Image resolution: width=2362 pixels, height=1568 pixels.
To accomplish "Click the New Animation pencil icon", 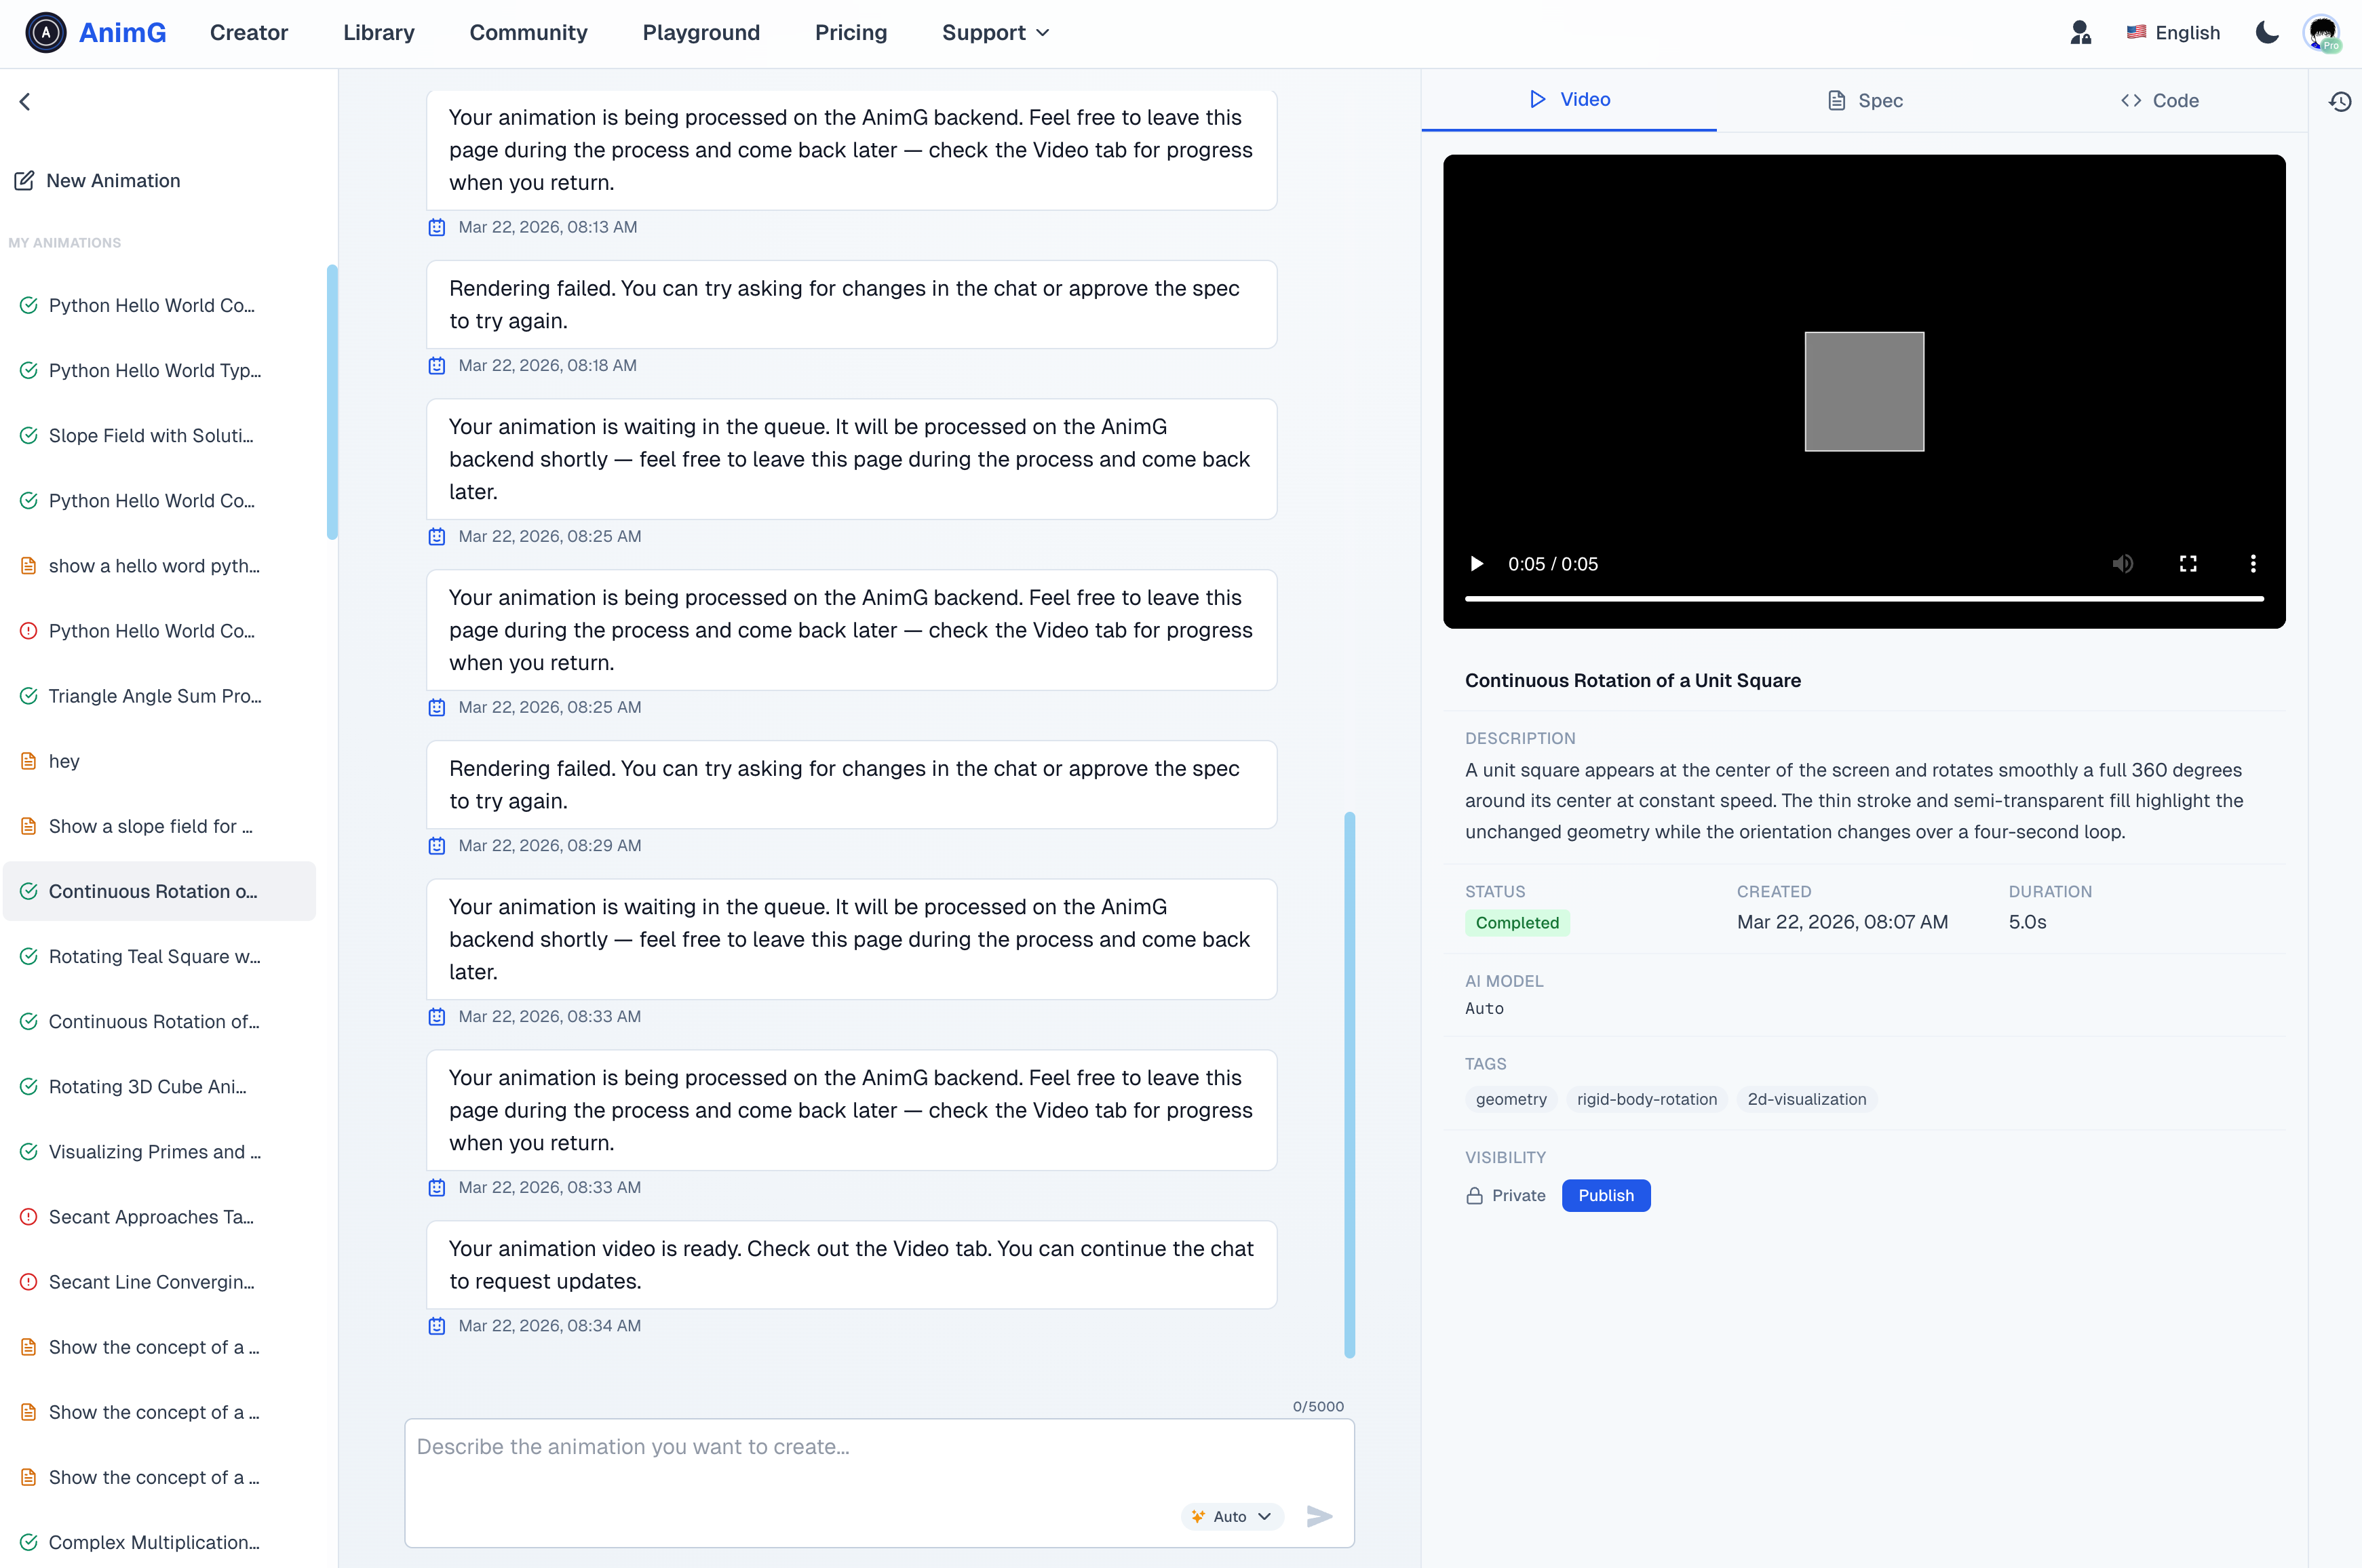I will pos(24,181).
